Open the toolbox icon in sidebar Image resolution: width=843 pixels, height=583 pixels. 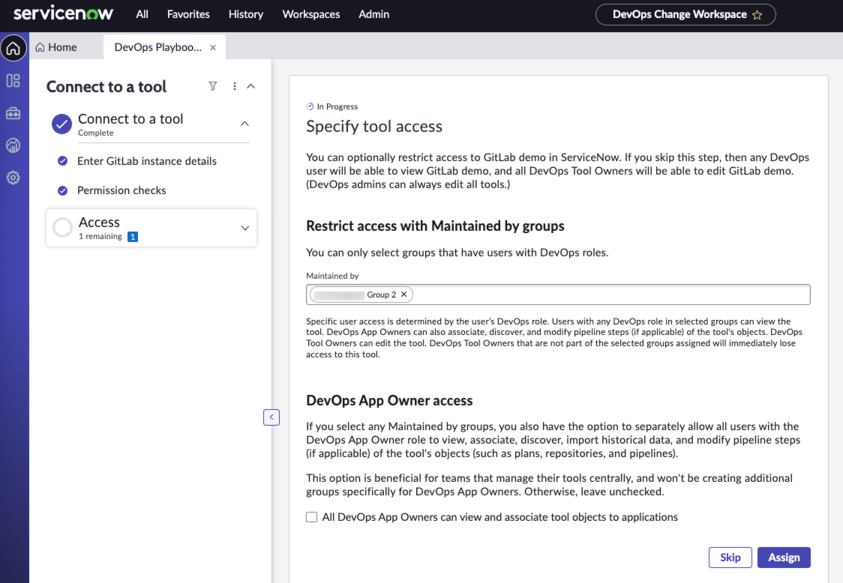point(13,113)
